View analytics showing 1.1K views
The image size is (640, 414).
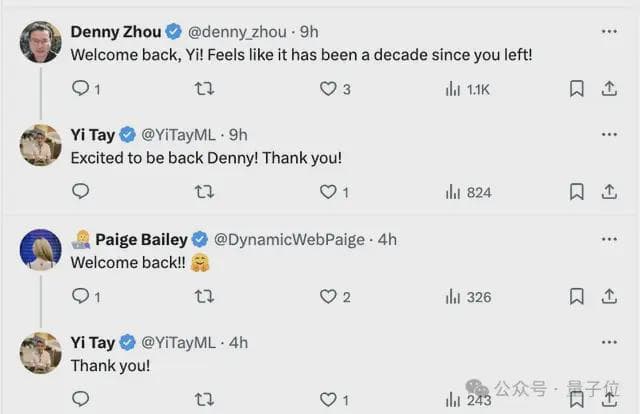(x=467, y=89)
